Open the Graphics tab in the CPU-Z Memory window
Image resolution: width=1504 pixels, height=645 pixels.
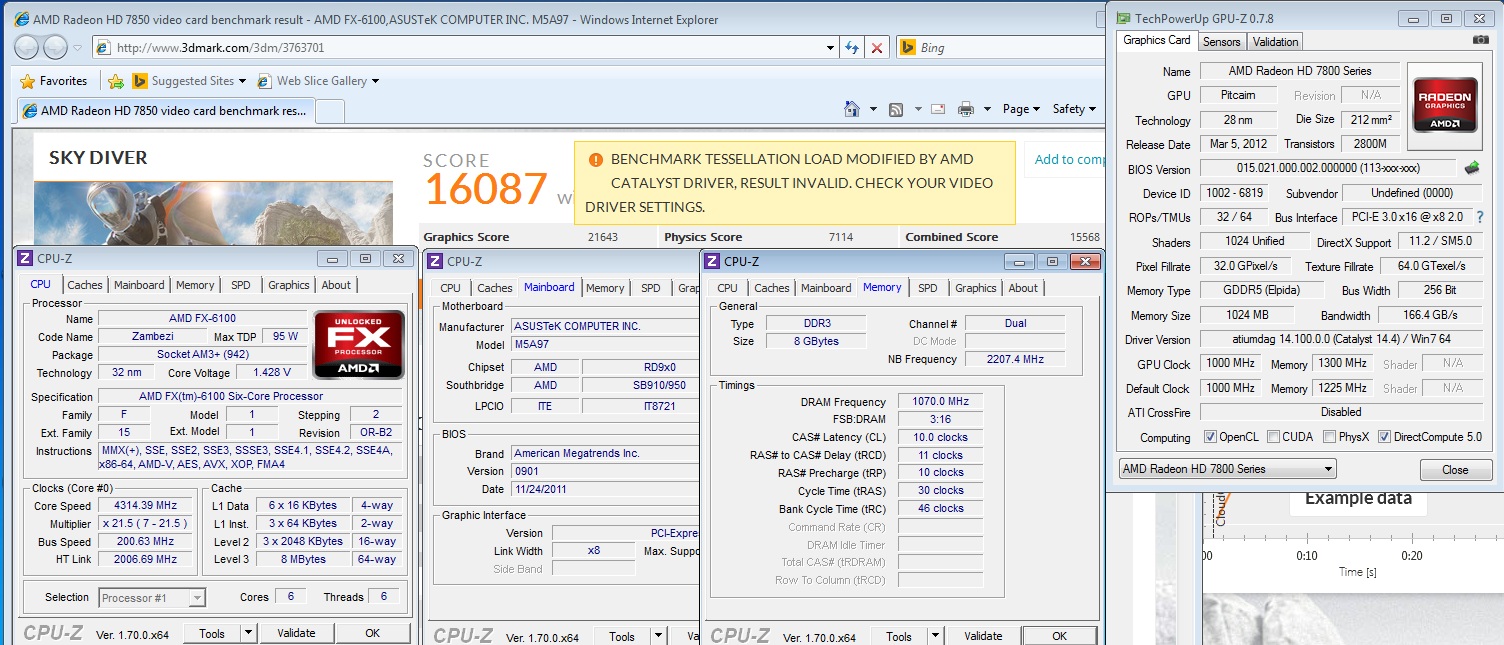coord(975,288)
